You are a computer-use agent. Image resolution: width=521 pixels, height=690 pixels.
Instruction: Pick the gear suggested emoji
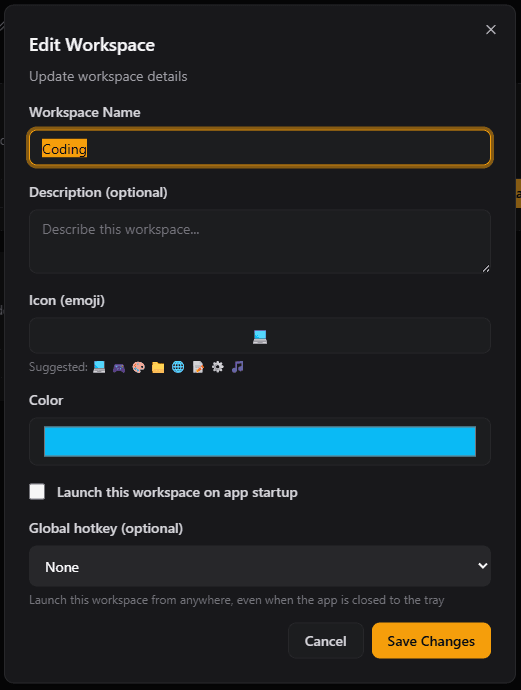coord(217,367)
